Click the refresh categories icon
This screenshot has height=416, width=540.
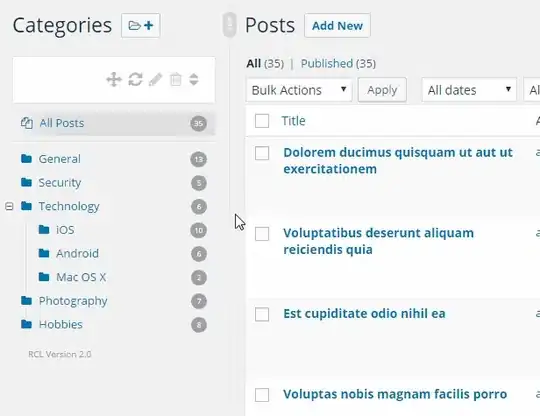pos(135,80)
